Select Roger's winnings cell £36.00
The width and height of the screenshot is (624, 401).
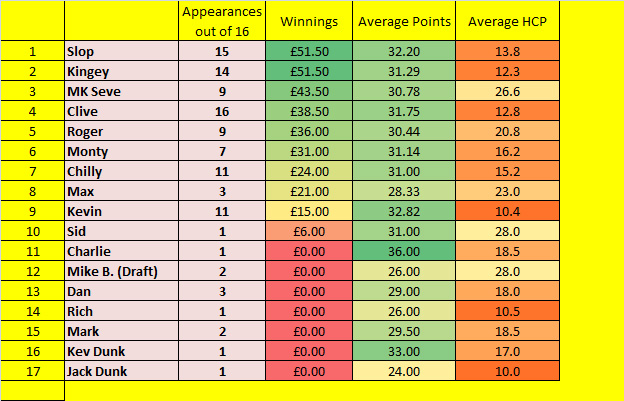pos(309,131)
